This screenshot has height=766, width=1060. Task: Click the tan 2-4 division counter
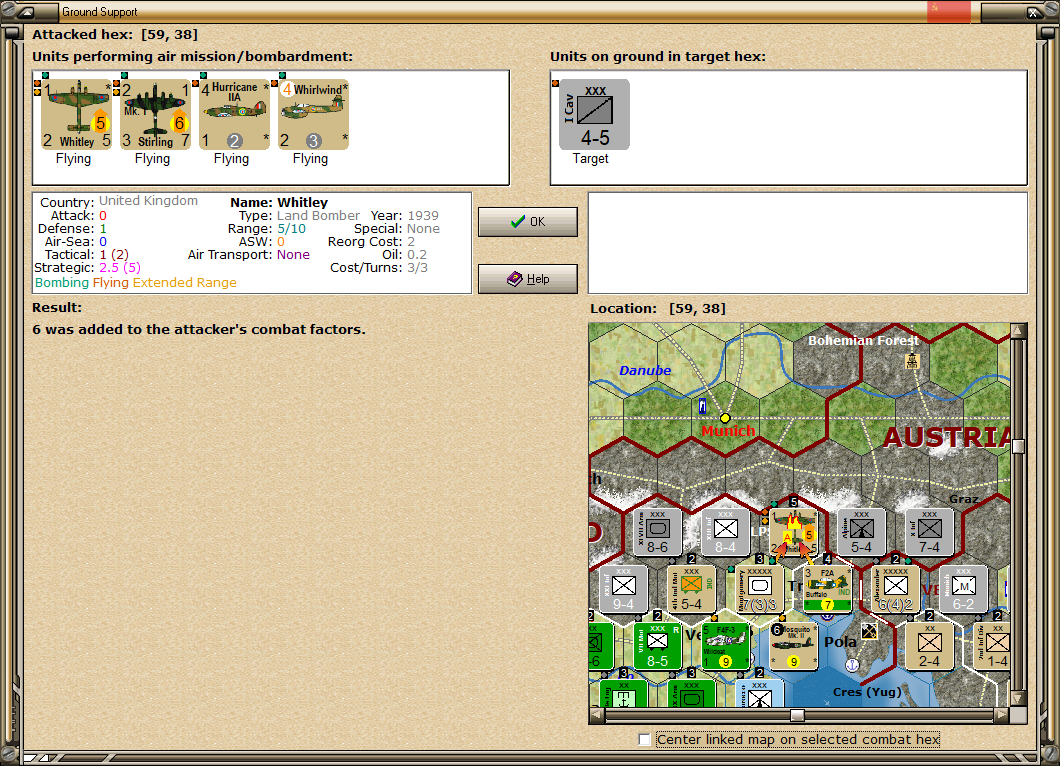click(930, 646)
